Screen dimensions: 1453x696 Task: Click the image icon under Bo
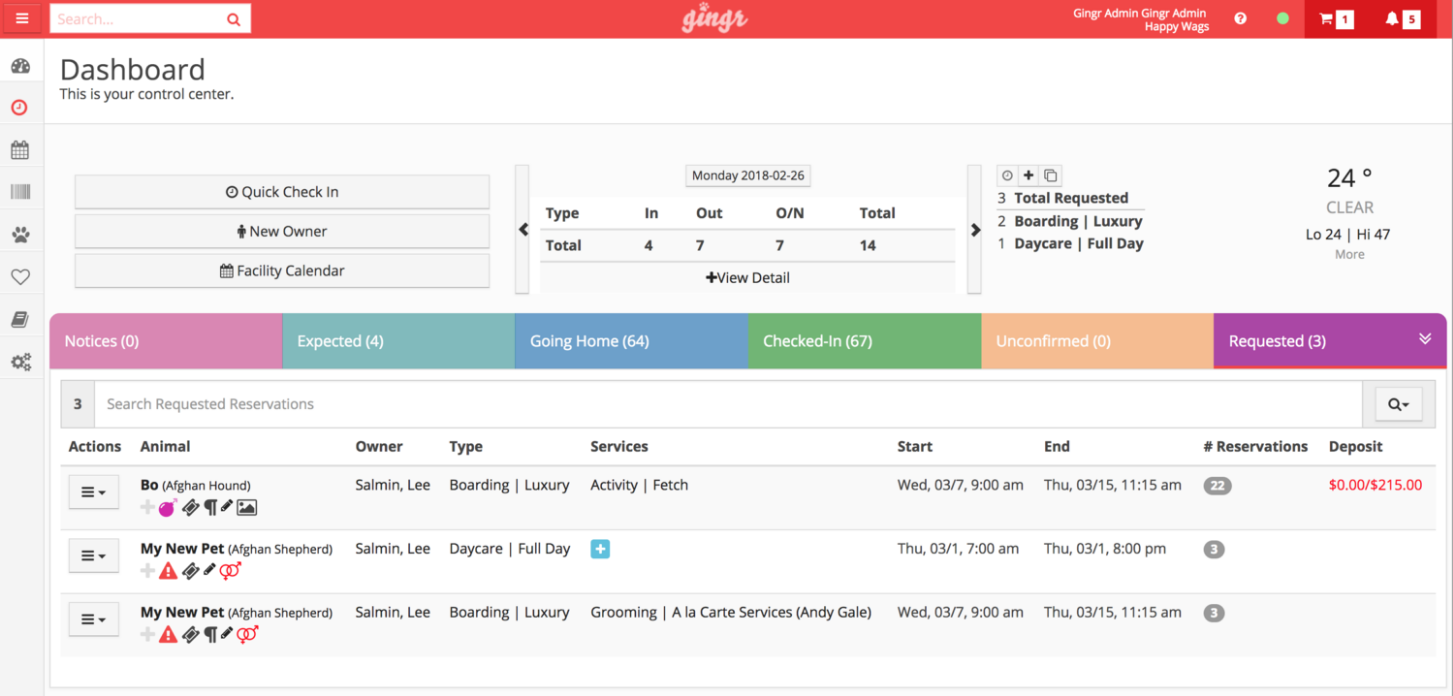coord(247,508)
